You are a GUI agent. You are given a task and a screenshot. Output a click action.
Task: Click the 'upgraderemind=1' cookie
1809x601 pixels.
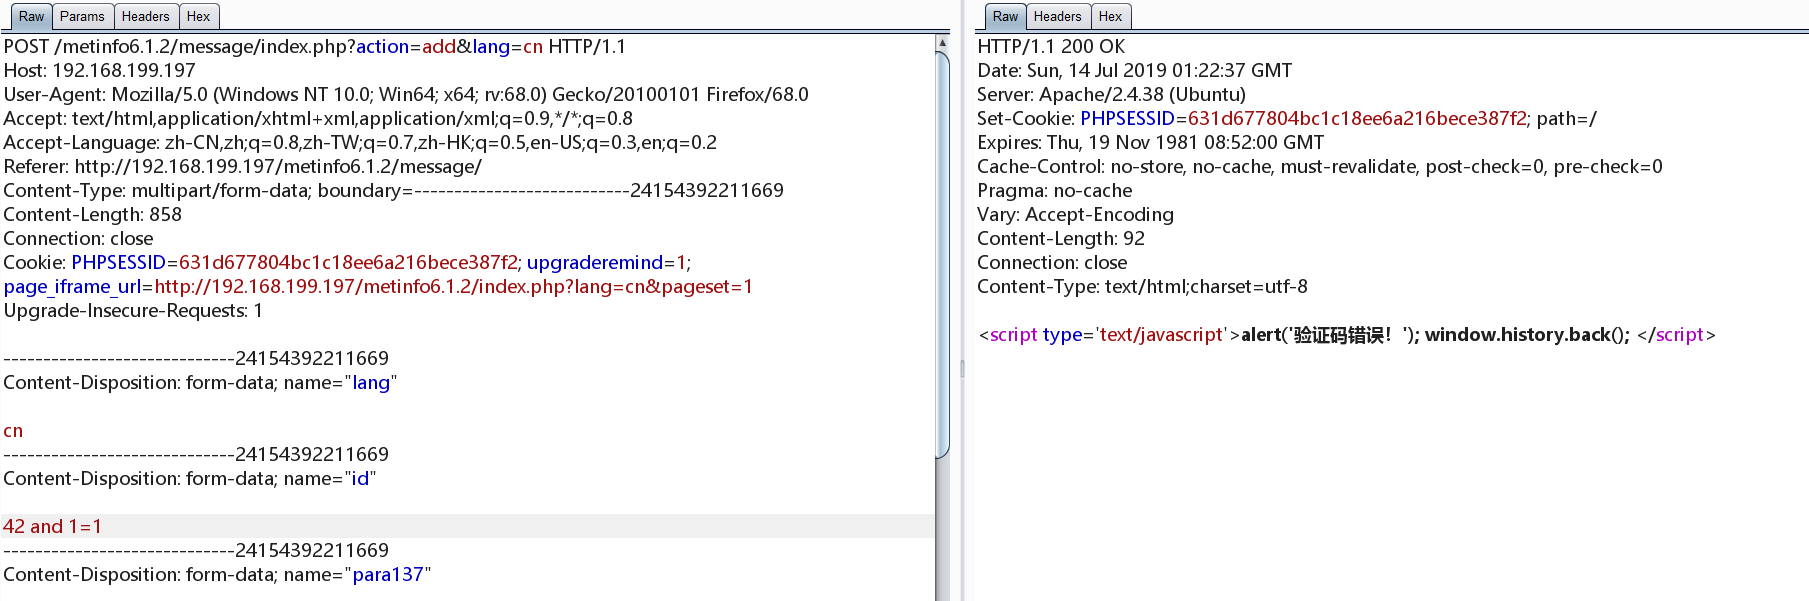point(607,263)
